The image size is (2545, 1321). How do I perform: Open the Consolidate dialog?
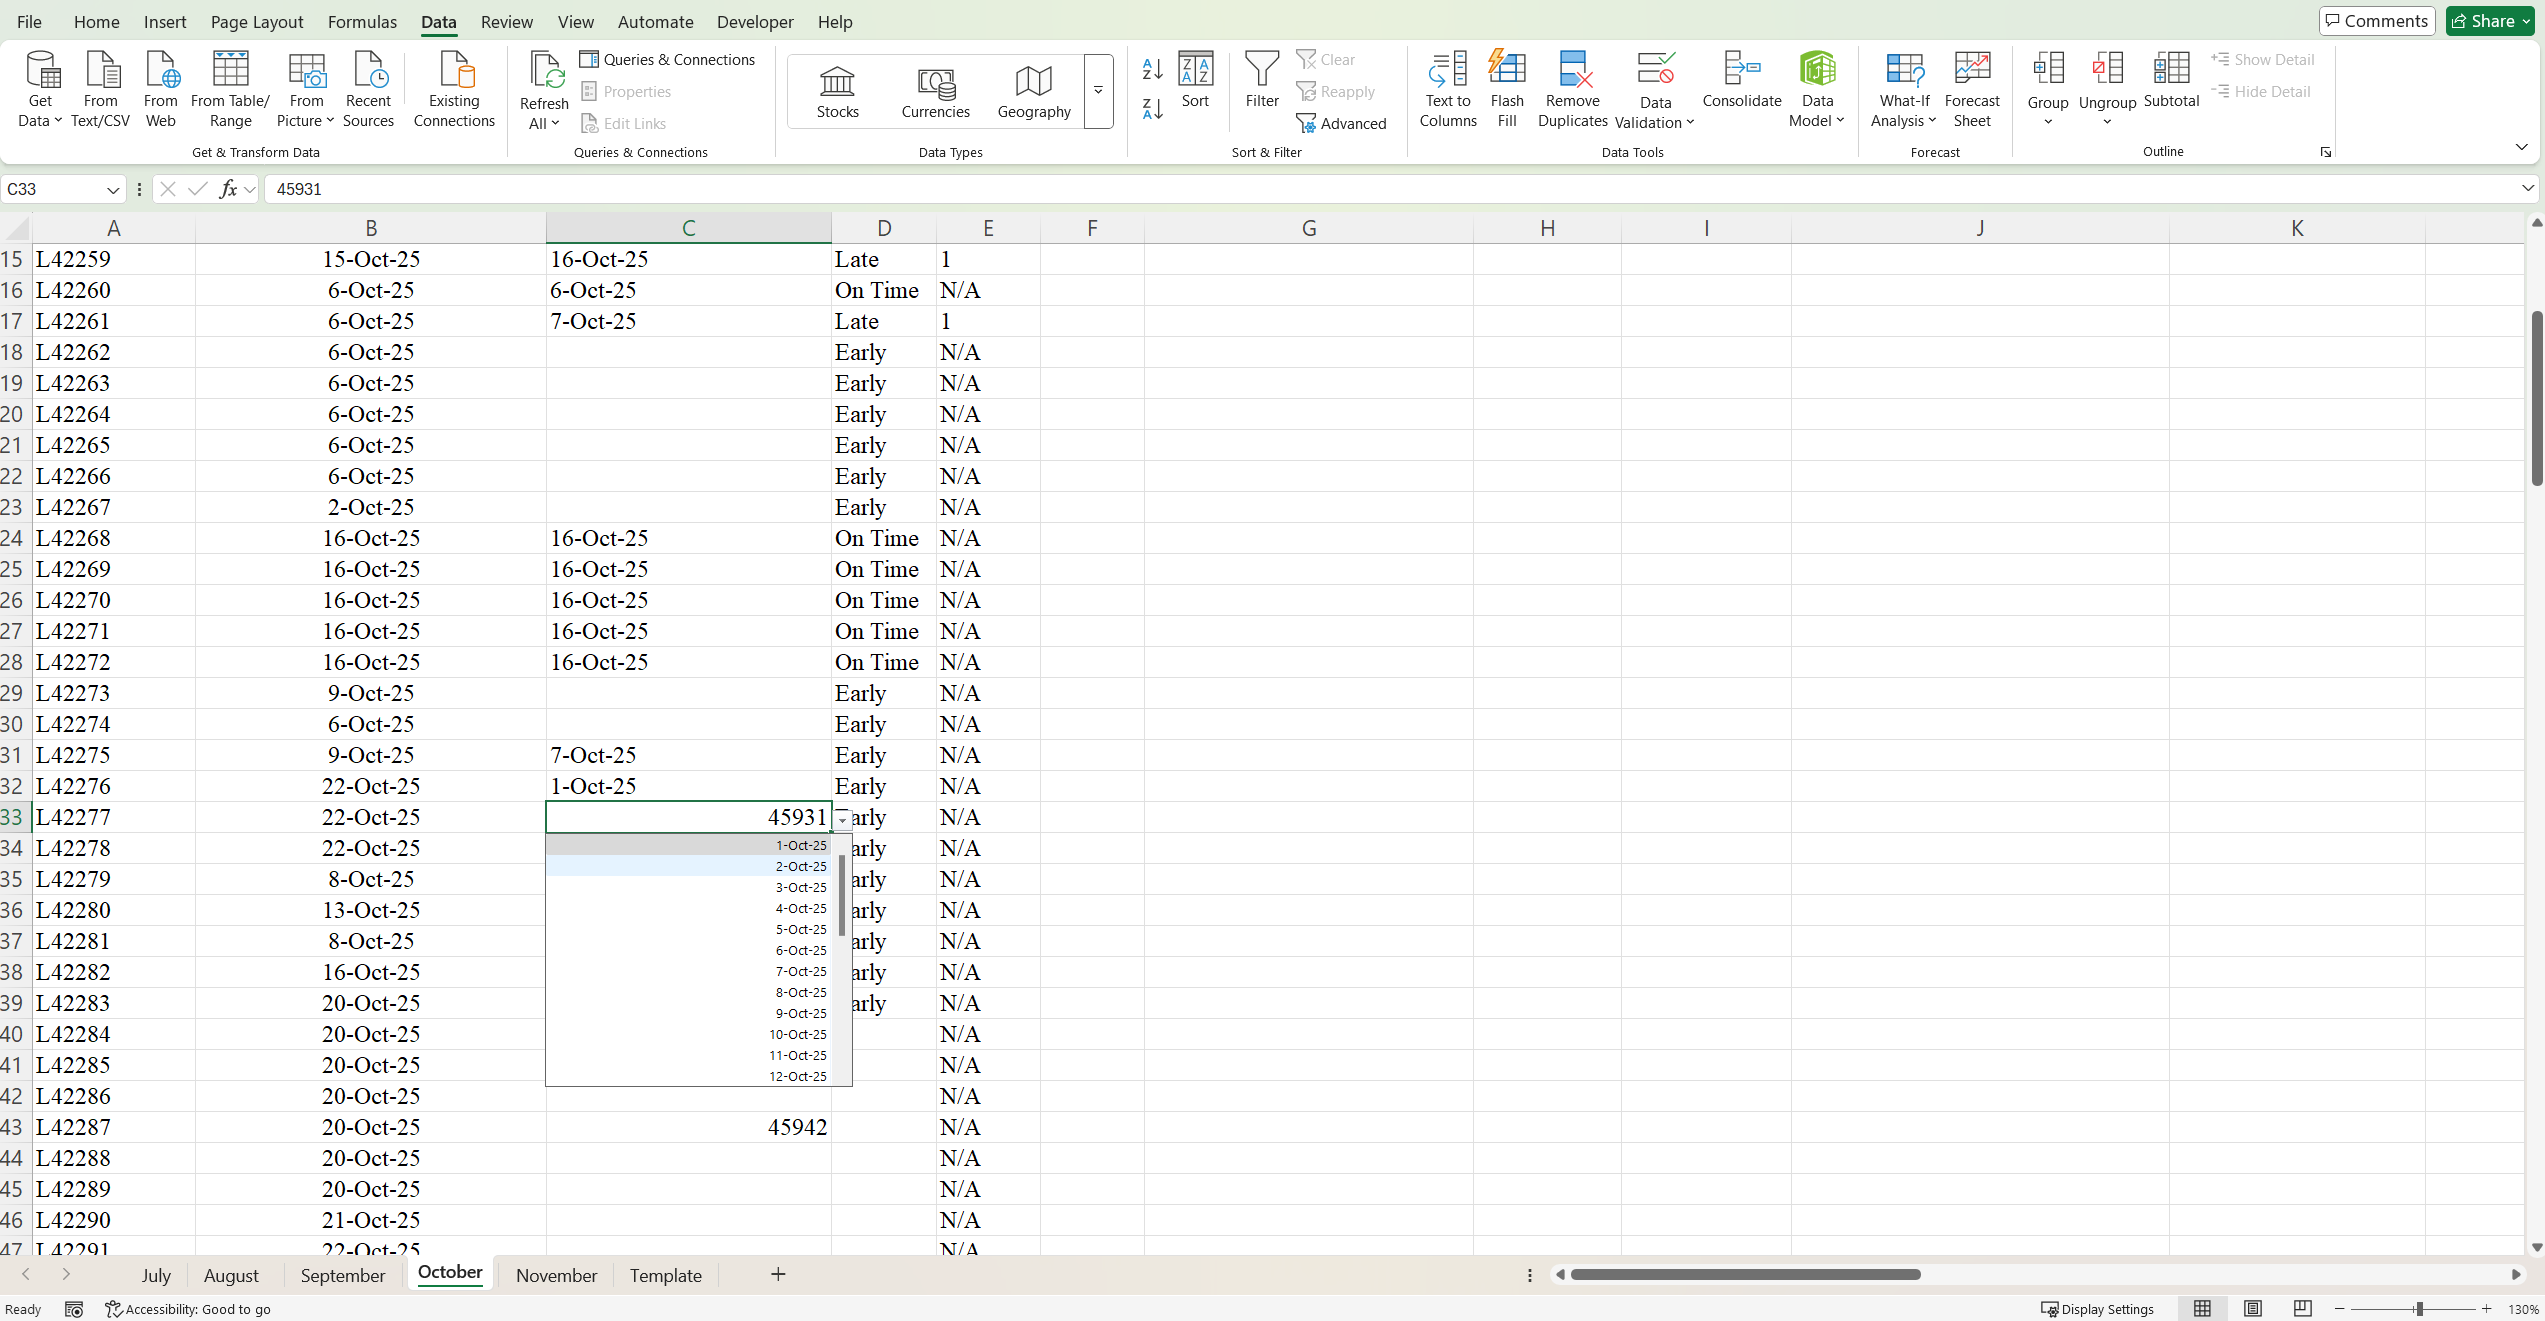pyautogui.click(x=1741, y=80)
